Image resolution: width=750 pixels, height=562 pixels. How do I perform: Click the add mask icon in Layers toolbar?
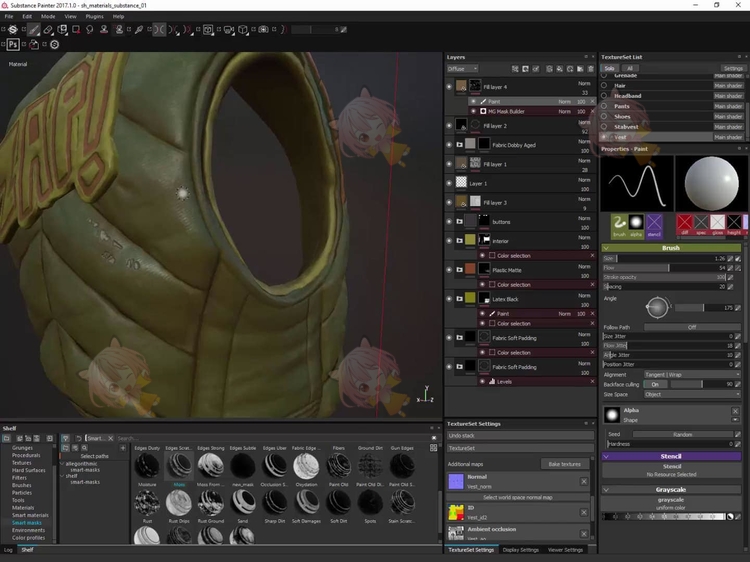[x=525, y=69]
